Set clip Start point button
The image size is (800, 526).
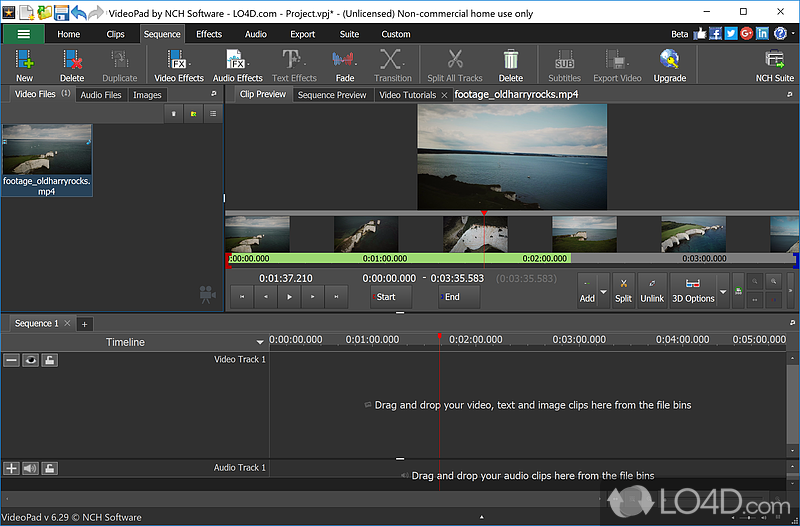(391, 297)
